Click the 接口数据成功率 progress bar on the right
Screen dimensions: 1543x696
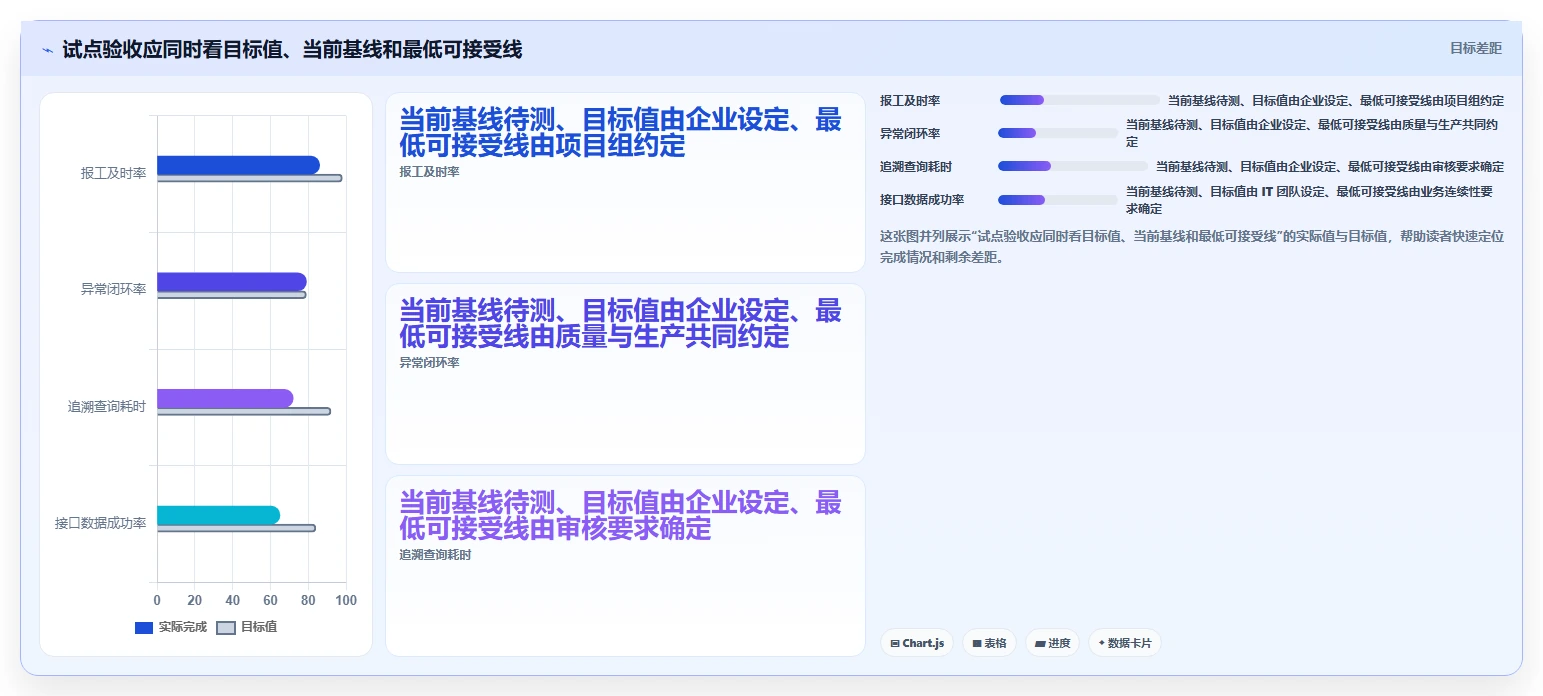(1058, 200)
